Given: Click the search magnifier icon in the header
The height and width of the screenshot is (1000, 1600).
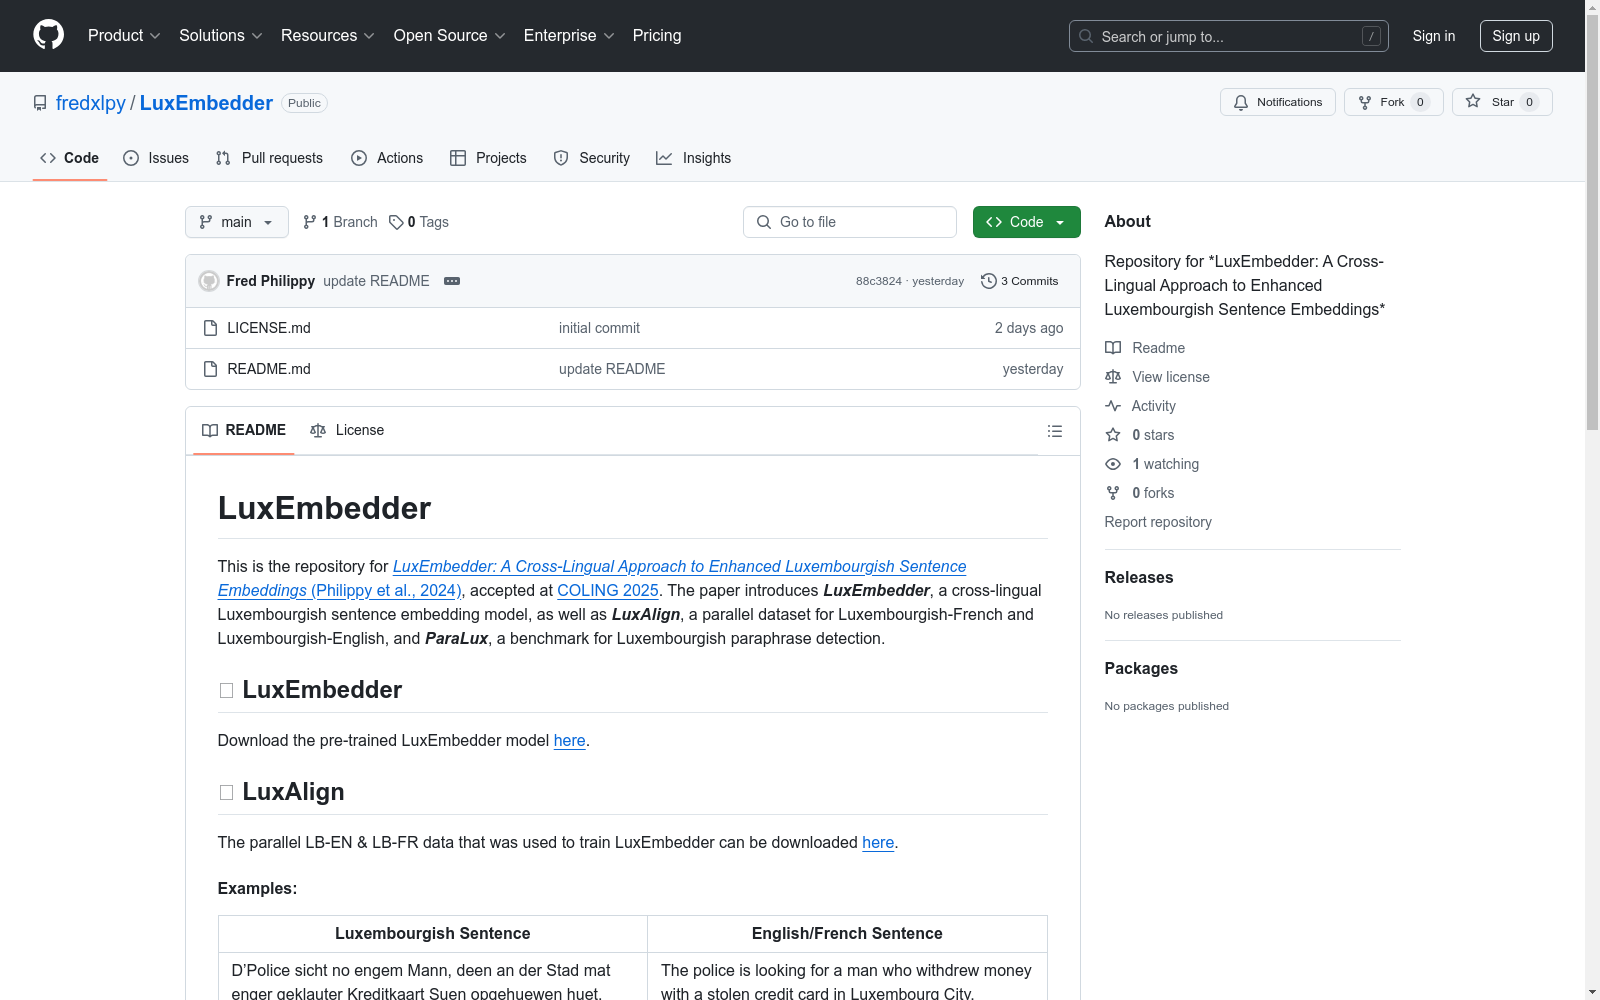Looking at the screenshot, I should point(1086,36).
